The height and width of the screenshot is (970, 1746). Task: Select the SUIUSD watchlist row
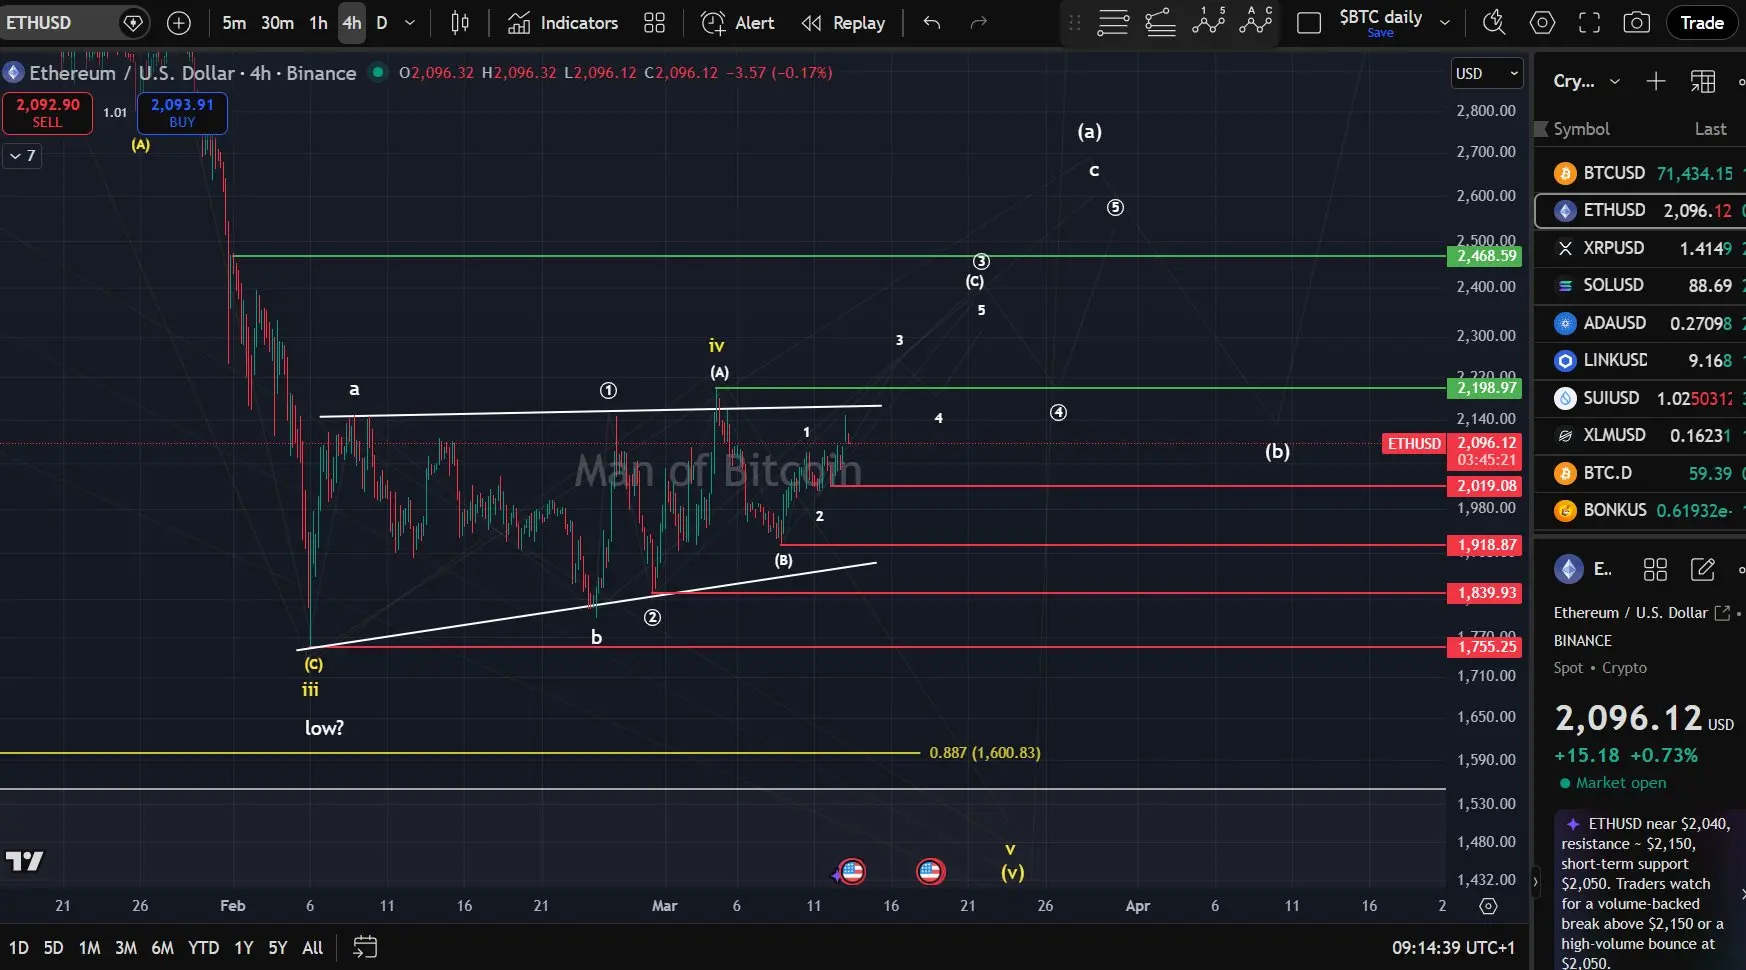point(1641,398)
